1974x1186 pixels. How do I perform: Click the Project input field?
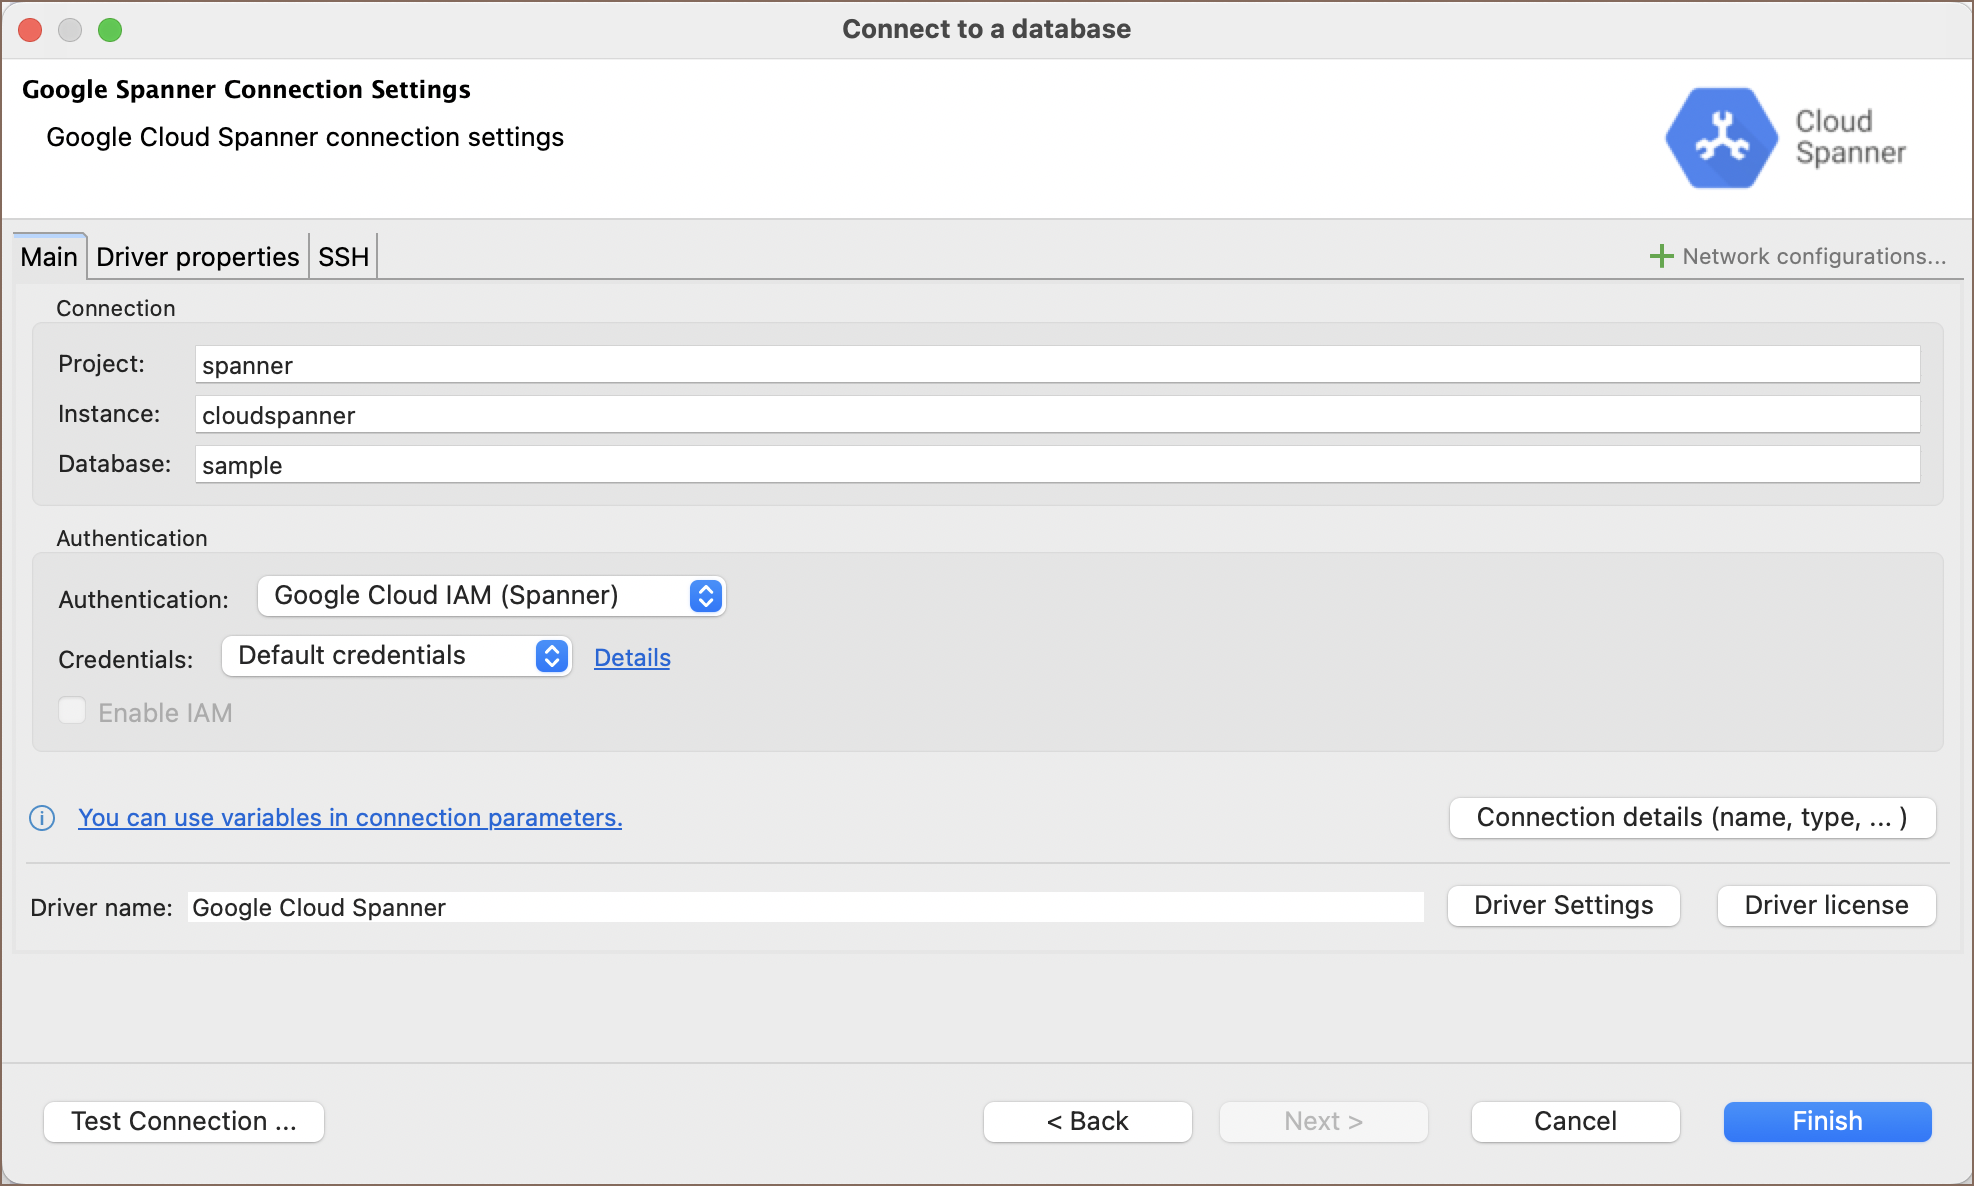(1056, 365)
